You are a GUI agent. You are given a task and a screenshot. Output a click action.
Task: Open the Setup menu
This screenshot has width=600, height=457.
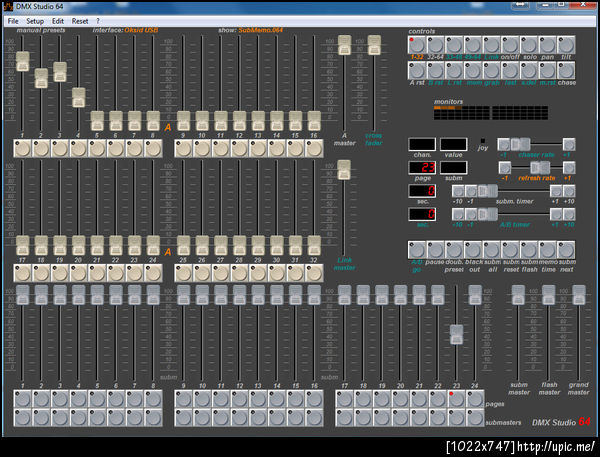click(35, 21)
